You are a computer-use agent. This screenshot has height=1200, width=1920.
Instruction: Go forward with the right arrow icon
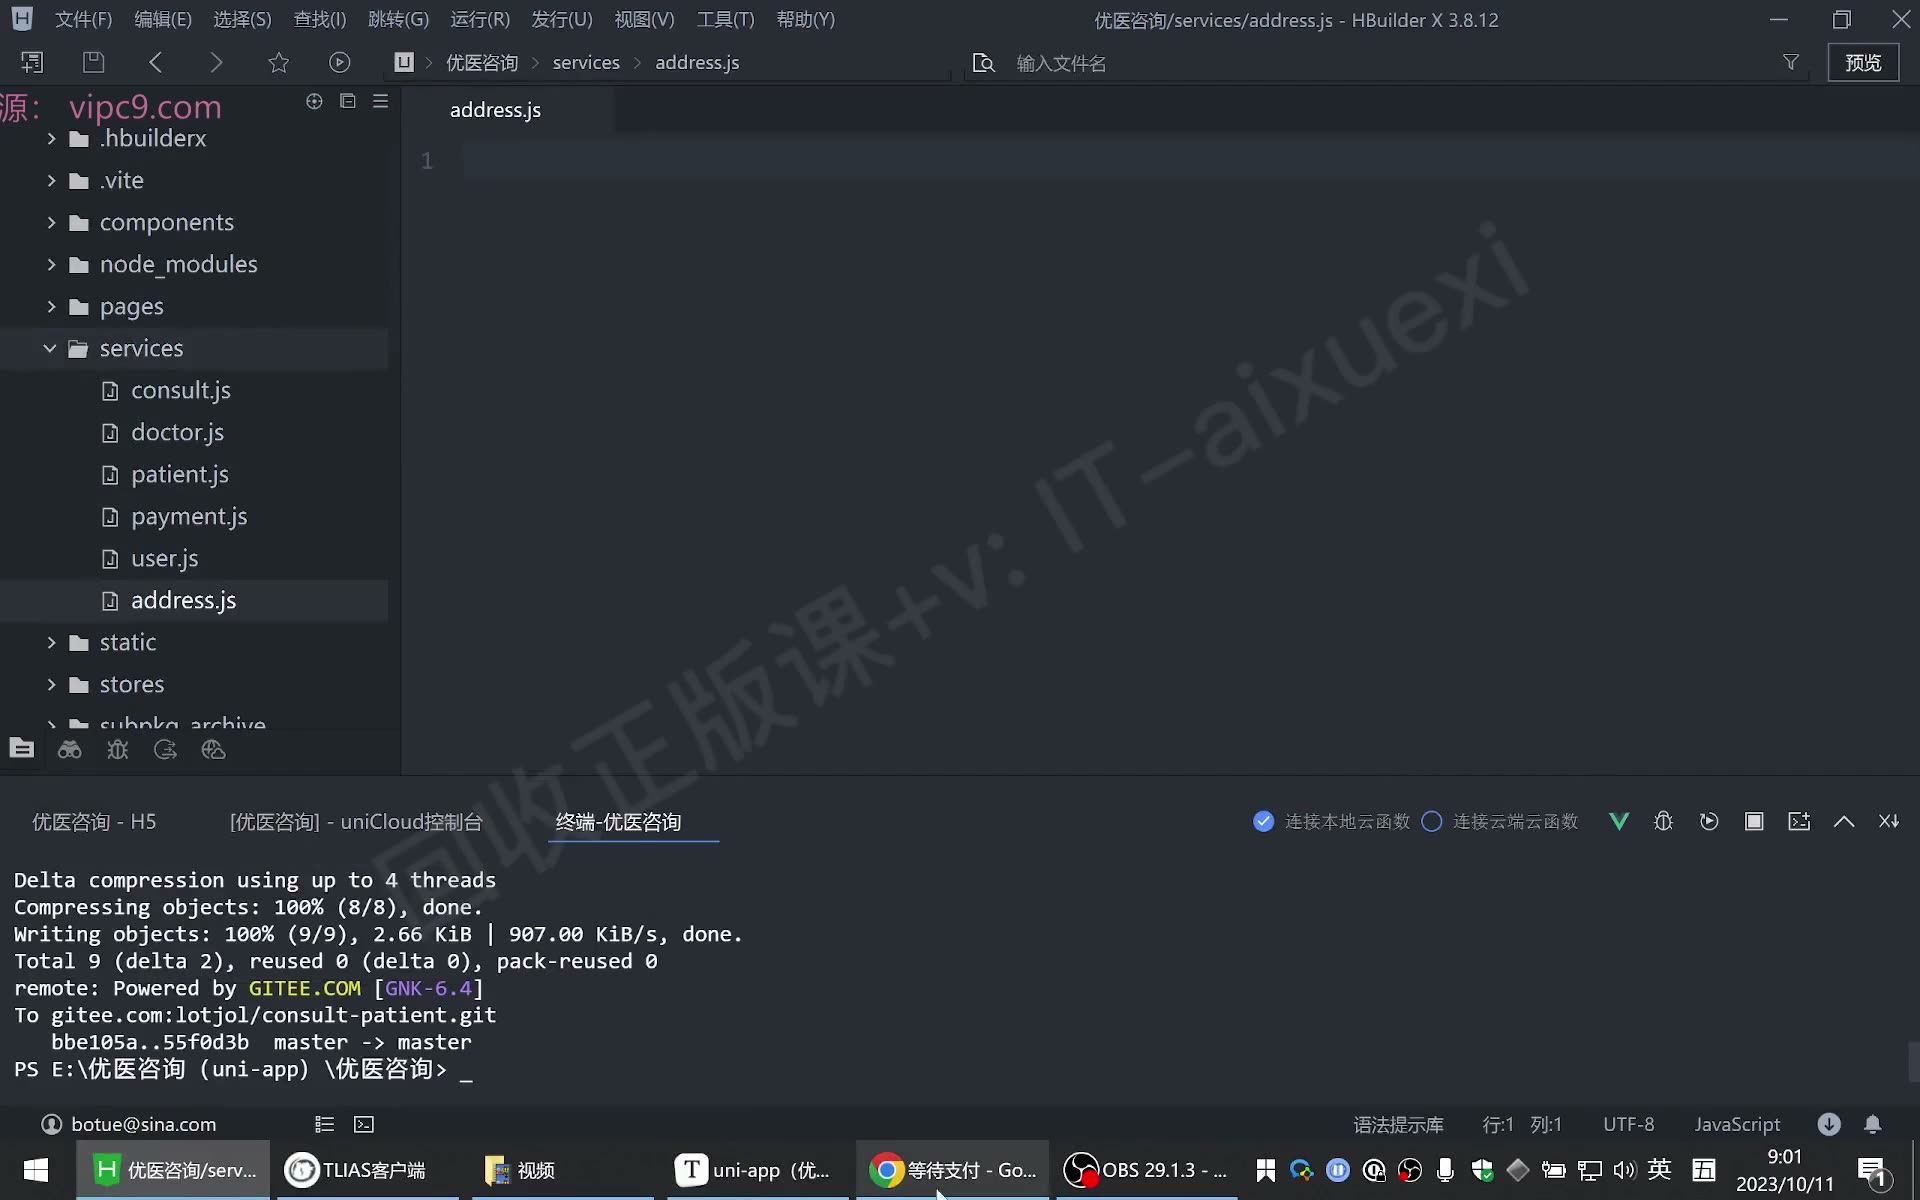(x=216, y=62)
